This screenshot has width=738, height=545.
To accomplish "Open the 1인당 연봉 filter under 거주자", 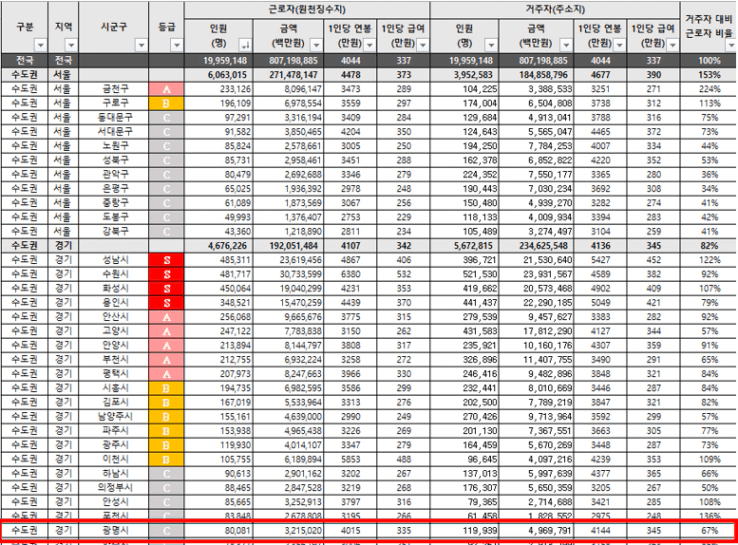I will coord(619,45).
